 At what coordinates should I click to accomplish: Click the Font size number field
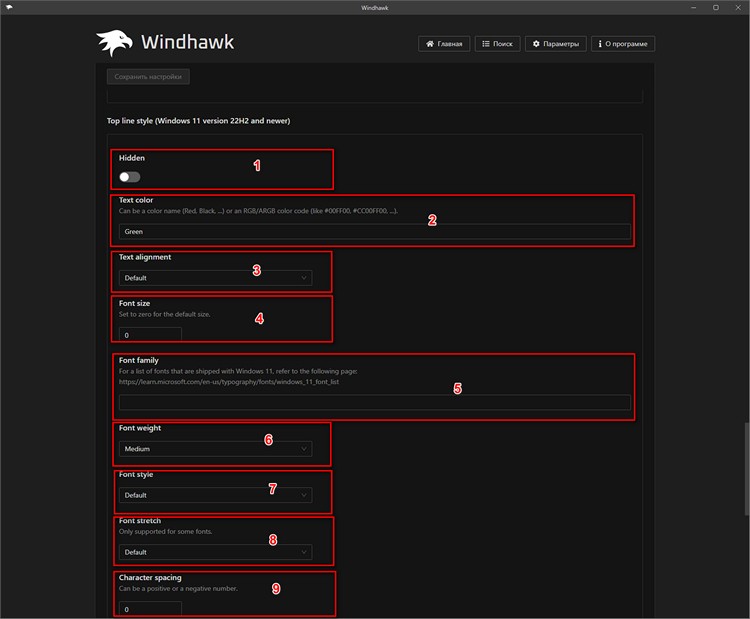pyautogui.click(x=150, y=335)
